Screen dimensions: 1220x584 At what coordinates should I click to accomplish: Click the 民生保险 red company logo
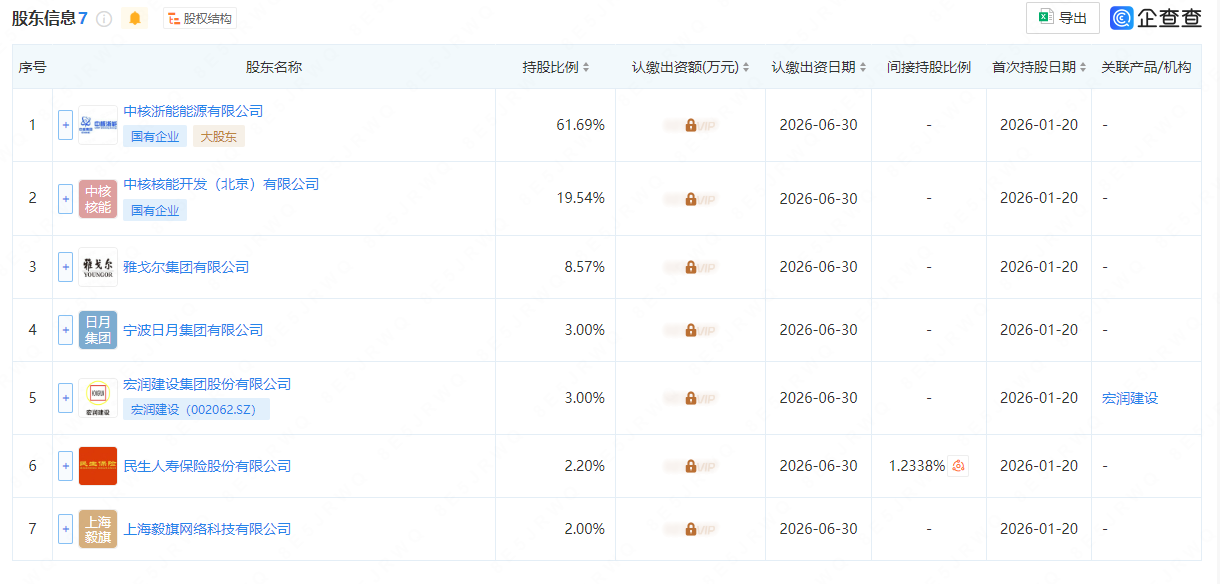tap(98, 466)
